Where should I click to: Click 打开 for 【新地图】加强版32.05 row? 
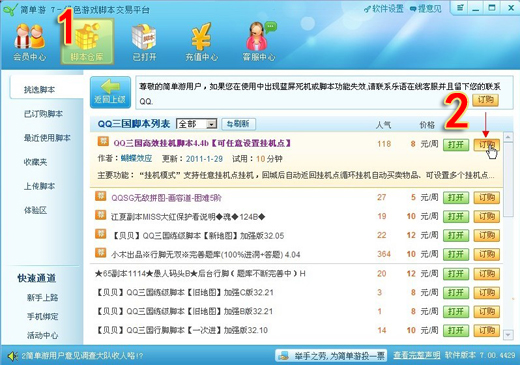[456, 235]
